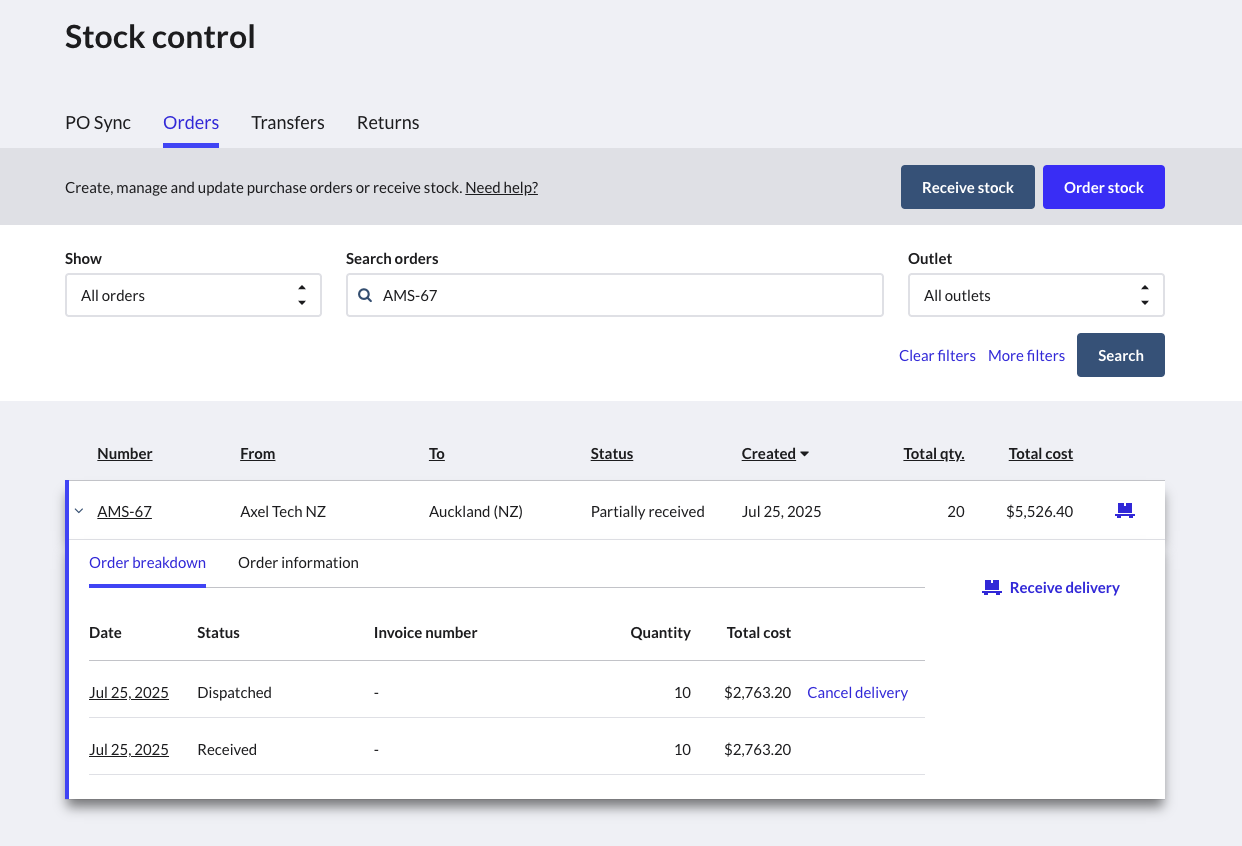Viewport: 1242px width, 846px height.
Task: Select the Order information tab
Action: click(298, 563)
